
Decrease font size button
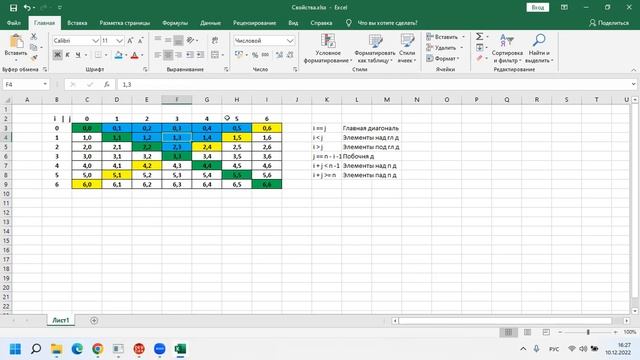140,40
